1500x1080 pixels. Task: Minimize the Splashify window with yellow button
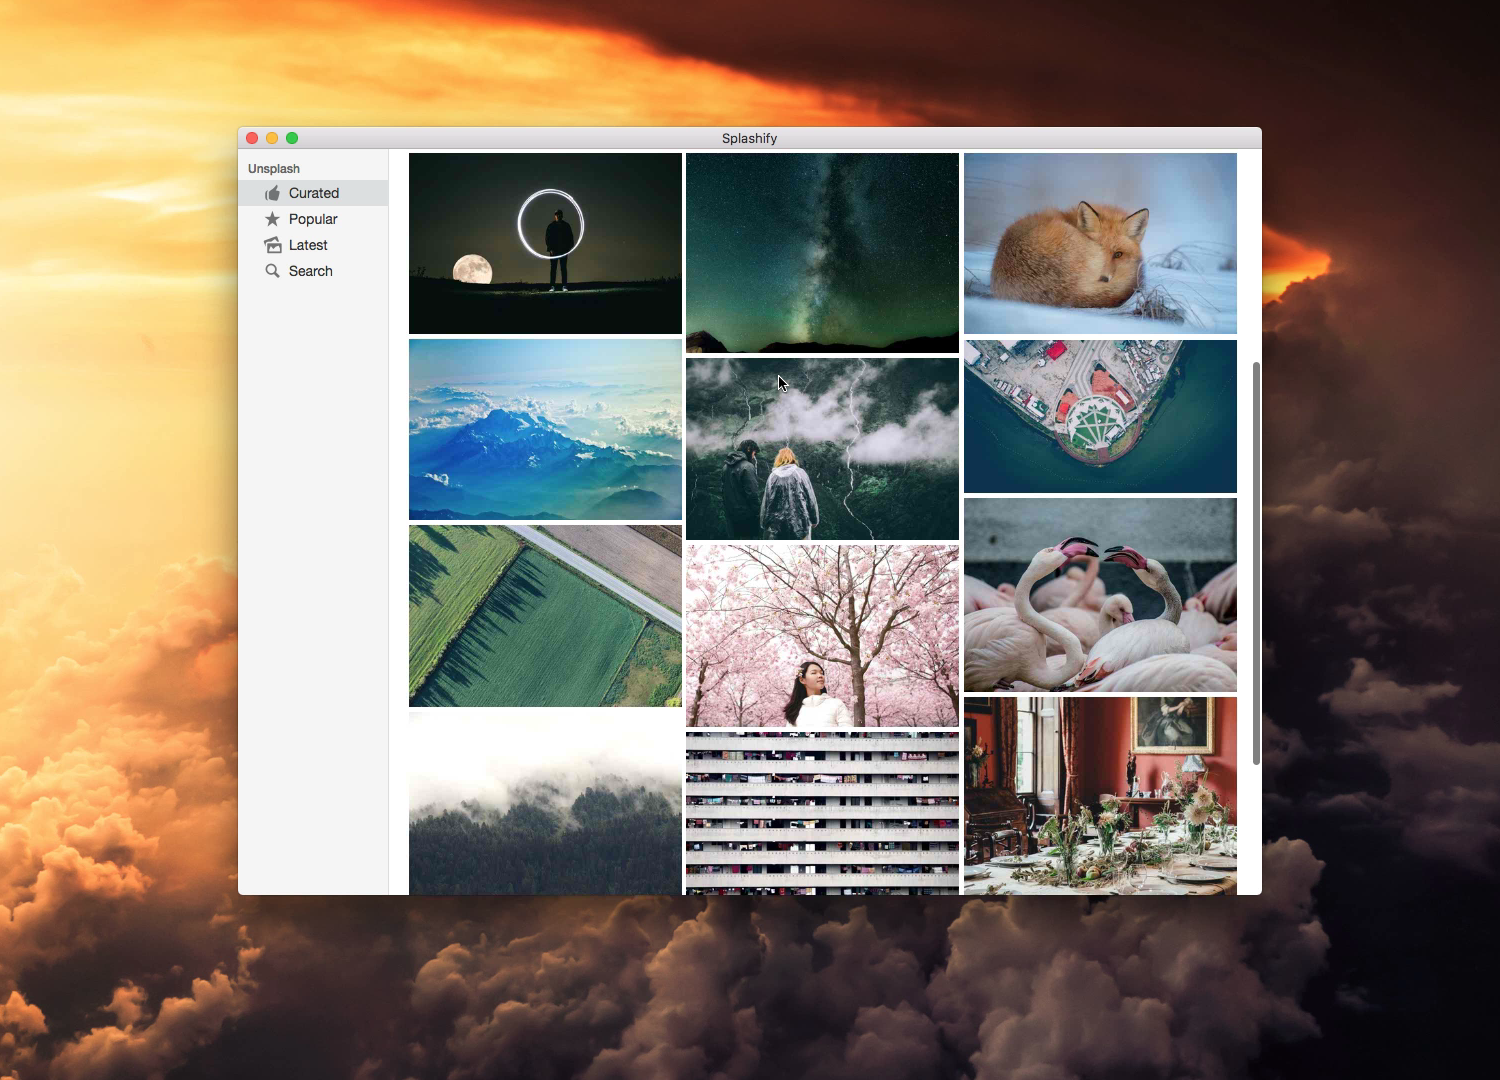(272, 138)
